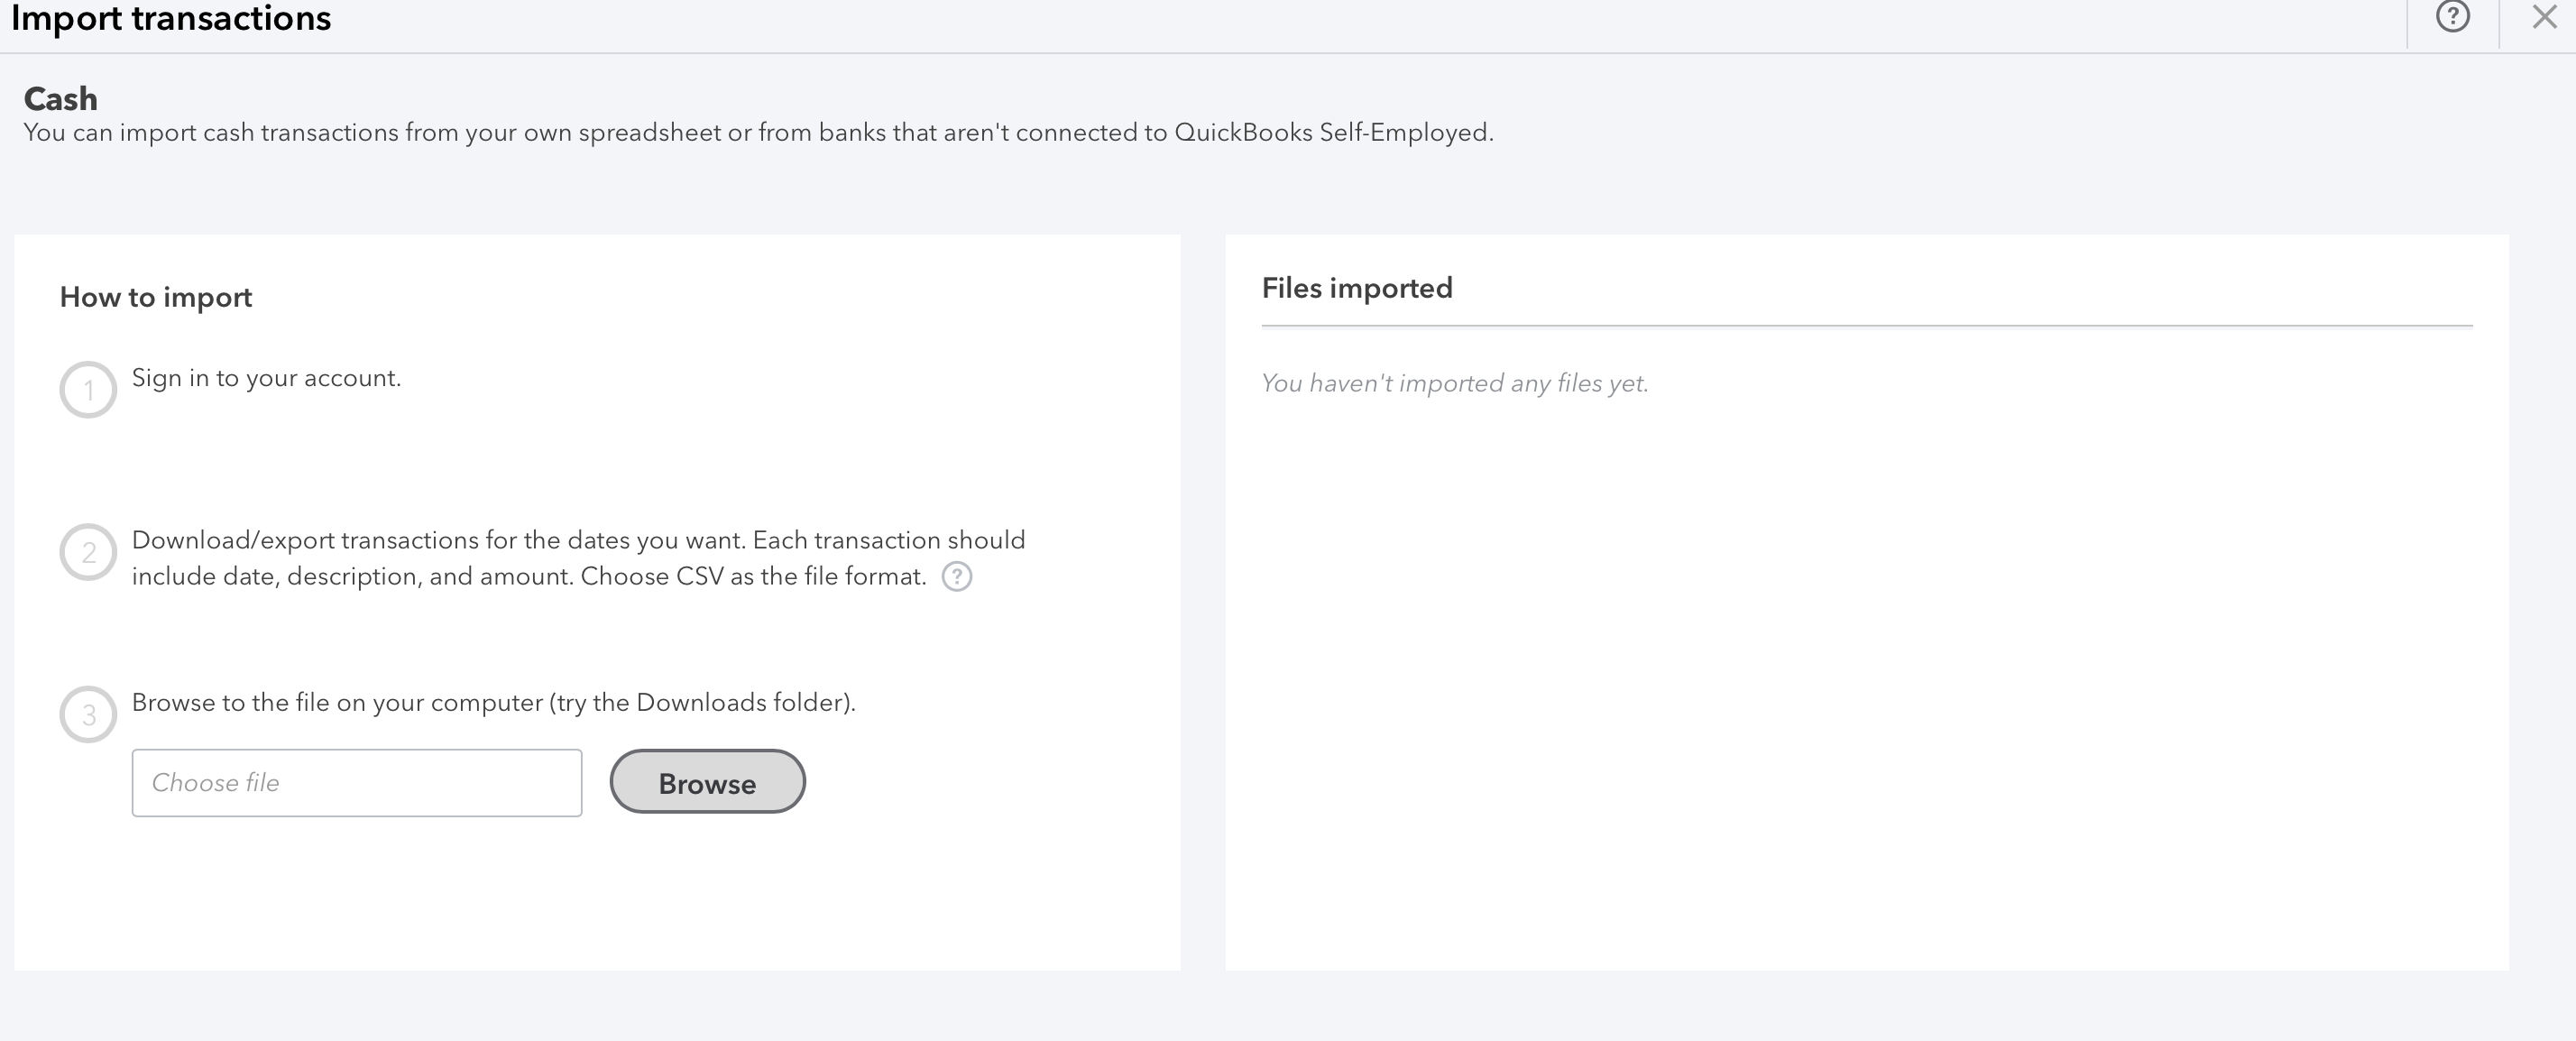Click the Download/export transactions instruction text
The height and width of the screenshot is (1041, 2576).
pyautogui.click(x=578, y=540)
